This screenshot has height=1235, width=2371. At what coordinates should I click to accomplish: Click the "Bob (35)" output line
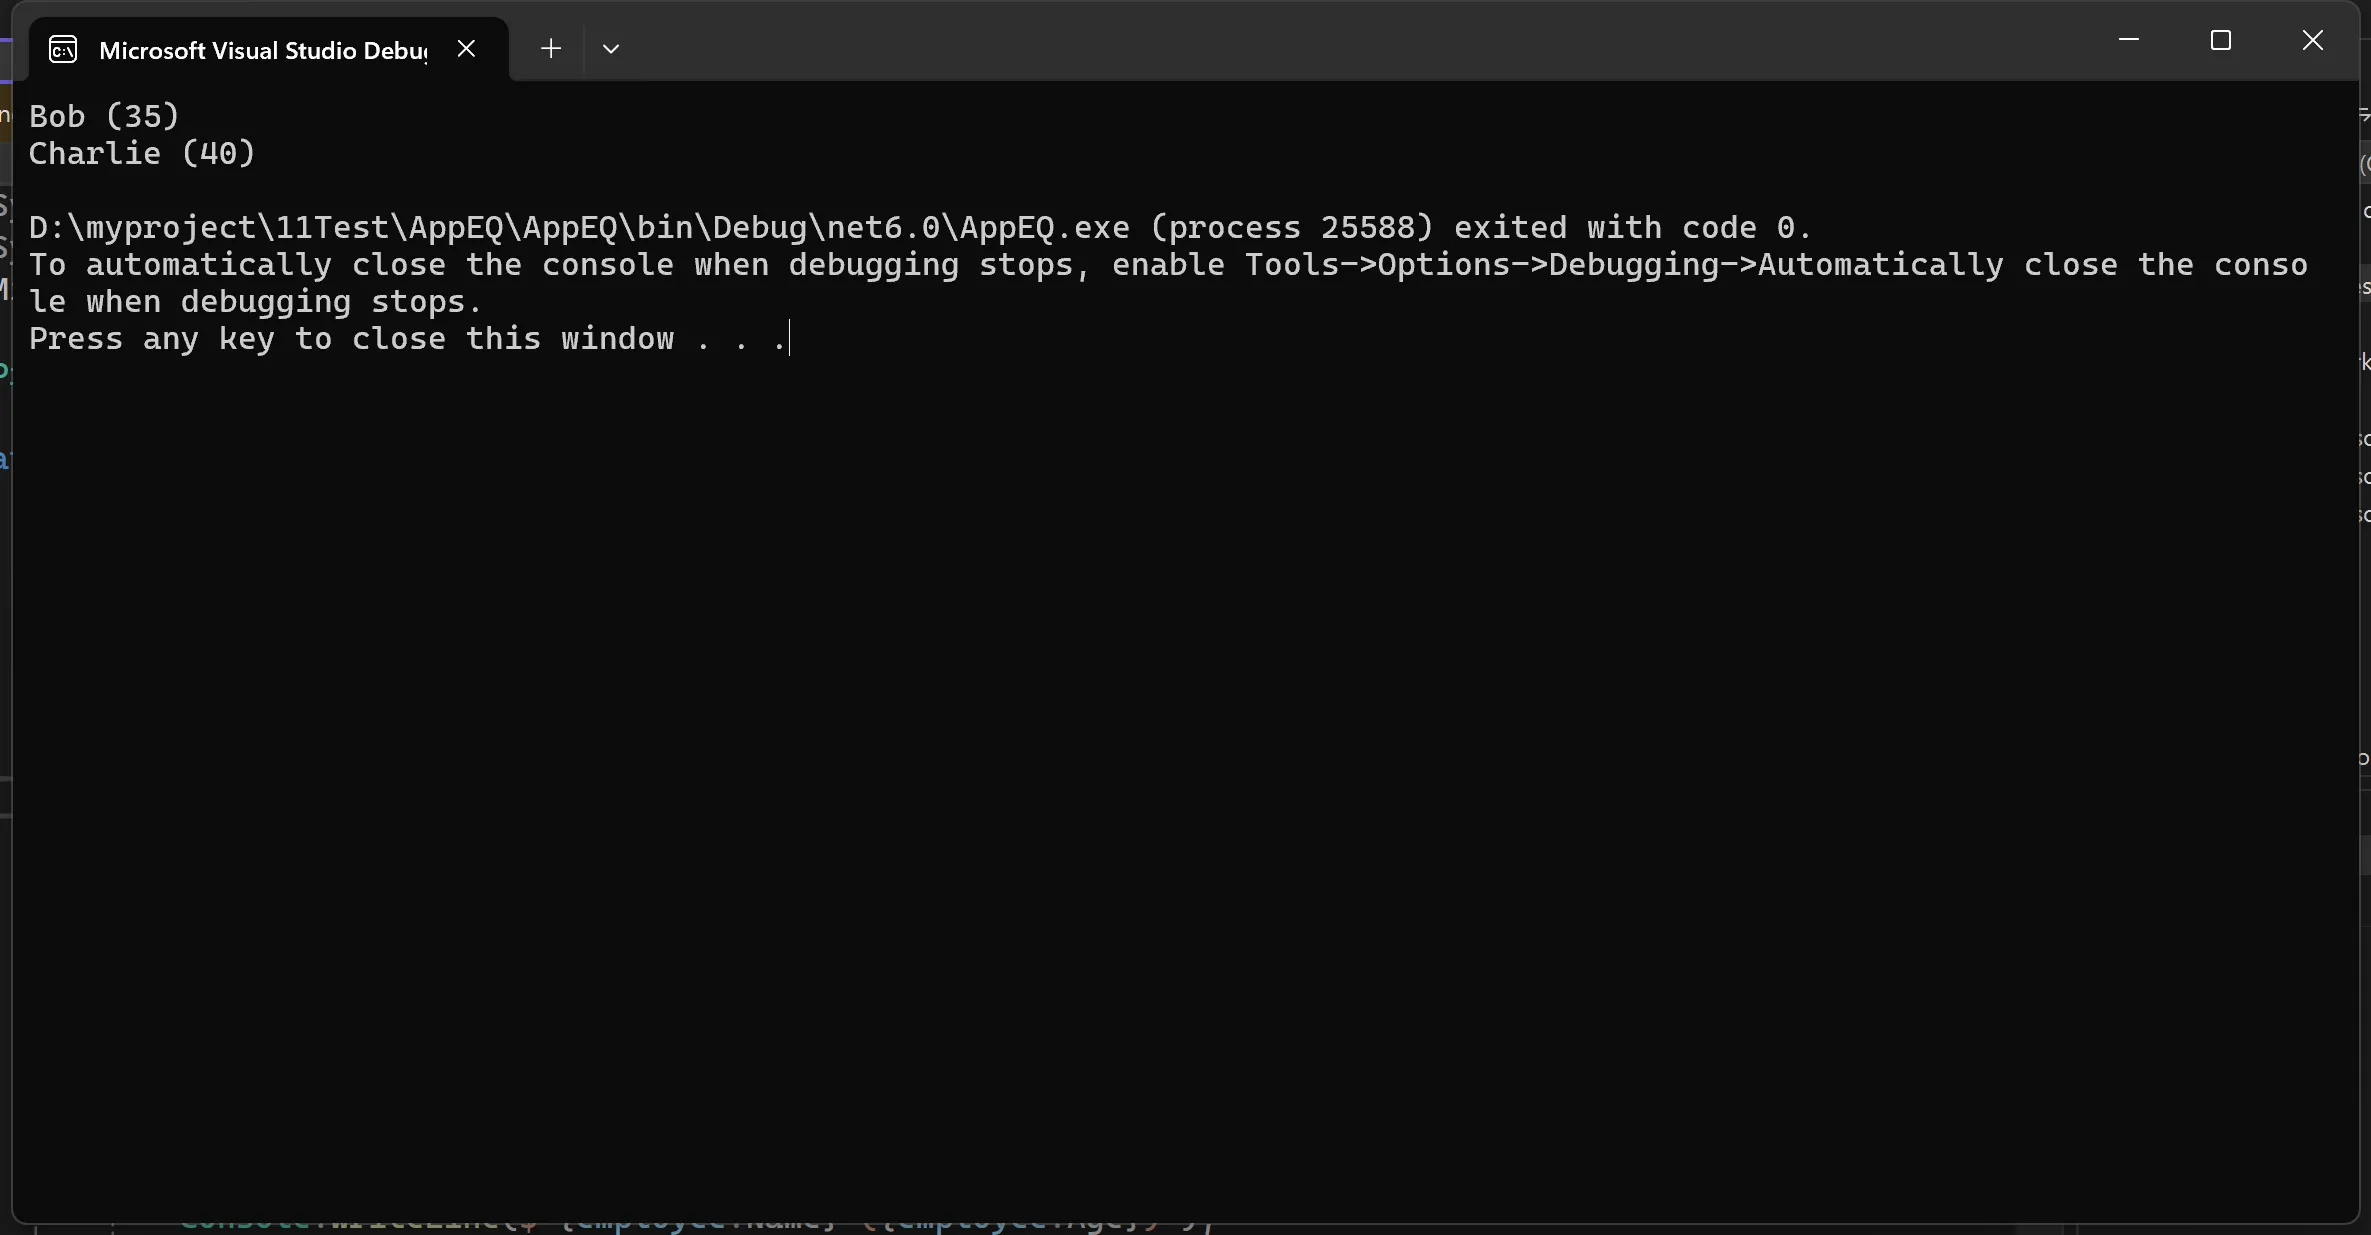tap(104, 116)
